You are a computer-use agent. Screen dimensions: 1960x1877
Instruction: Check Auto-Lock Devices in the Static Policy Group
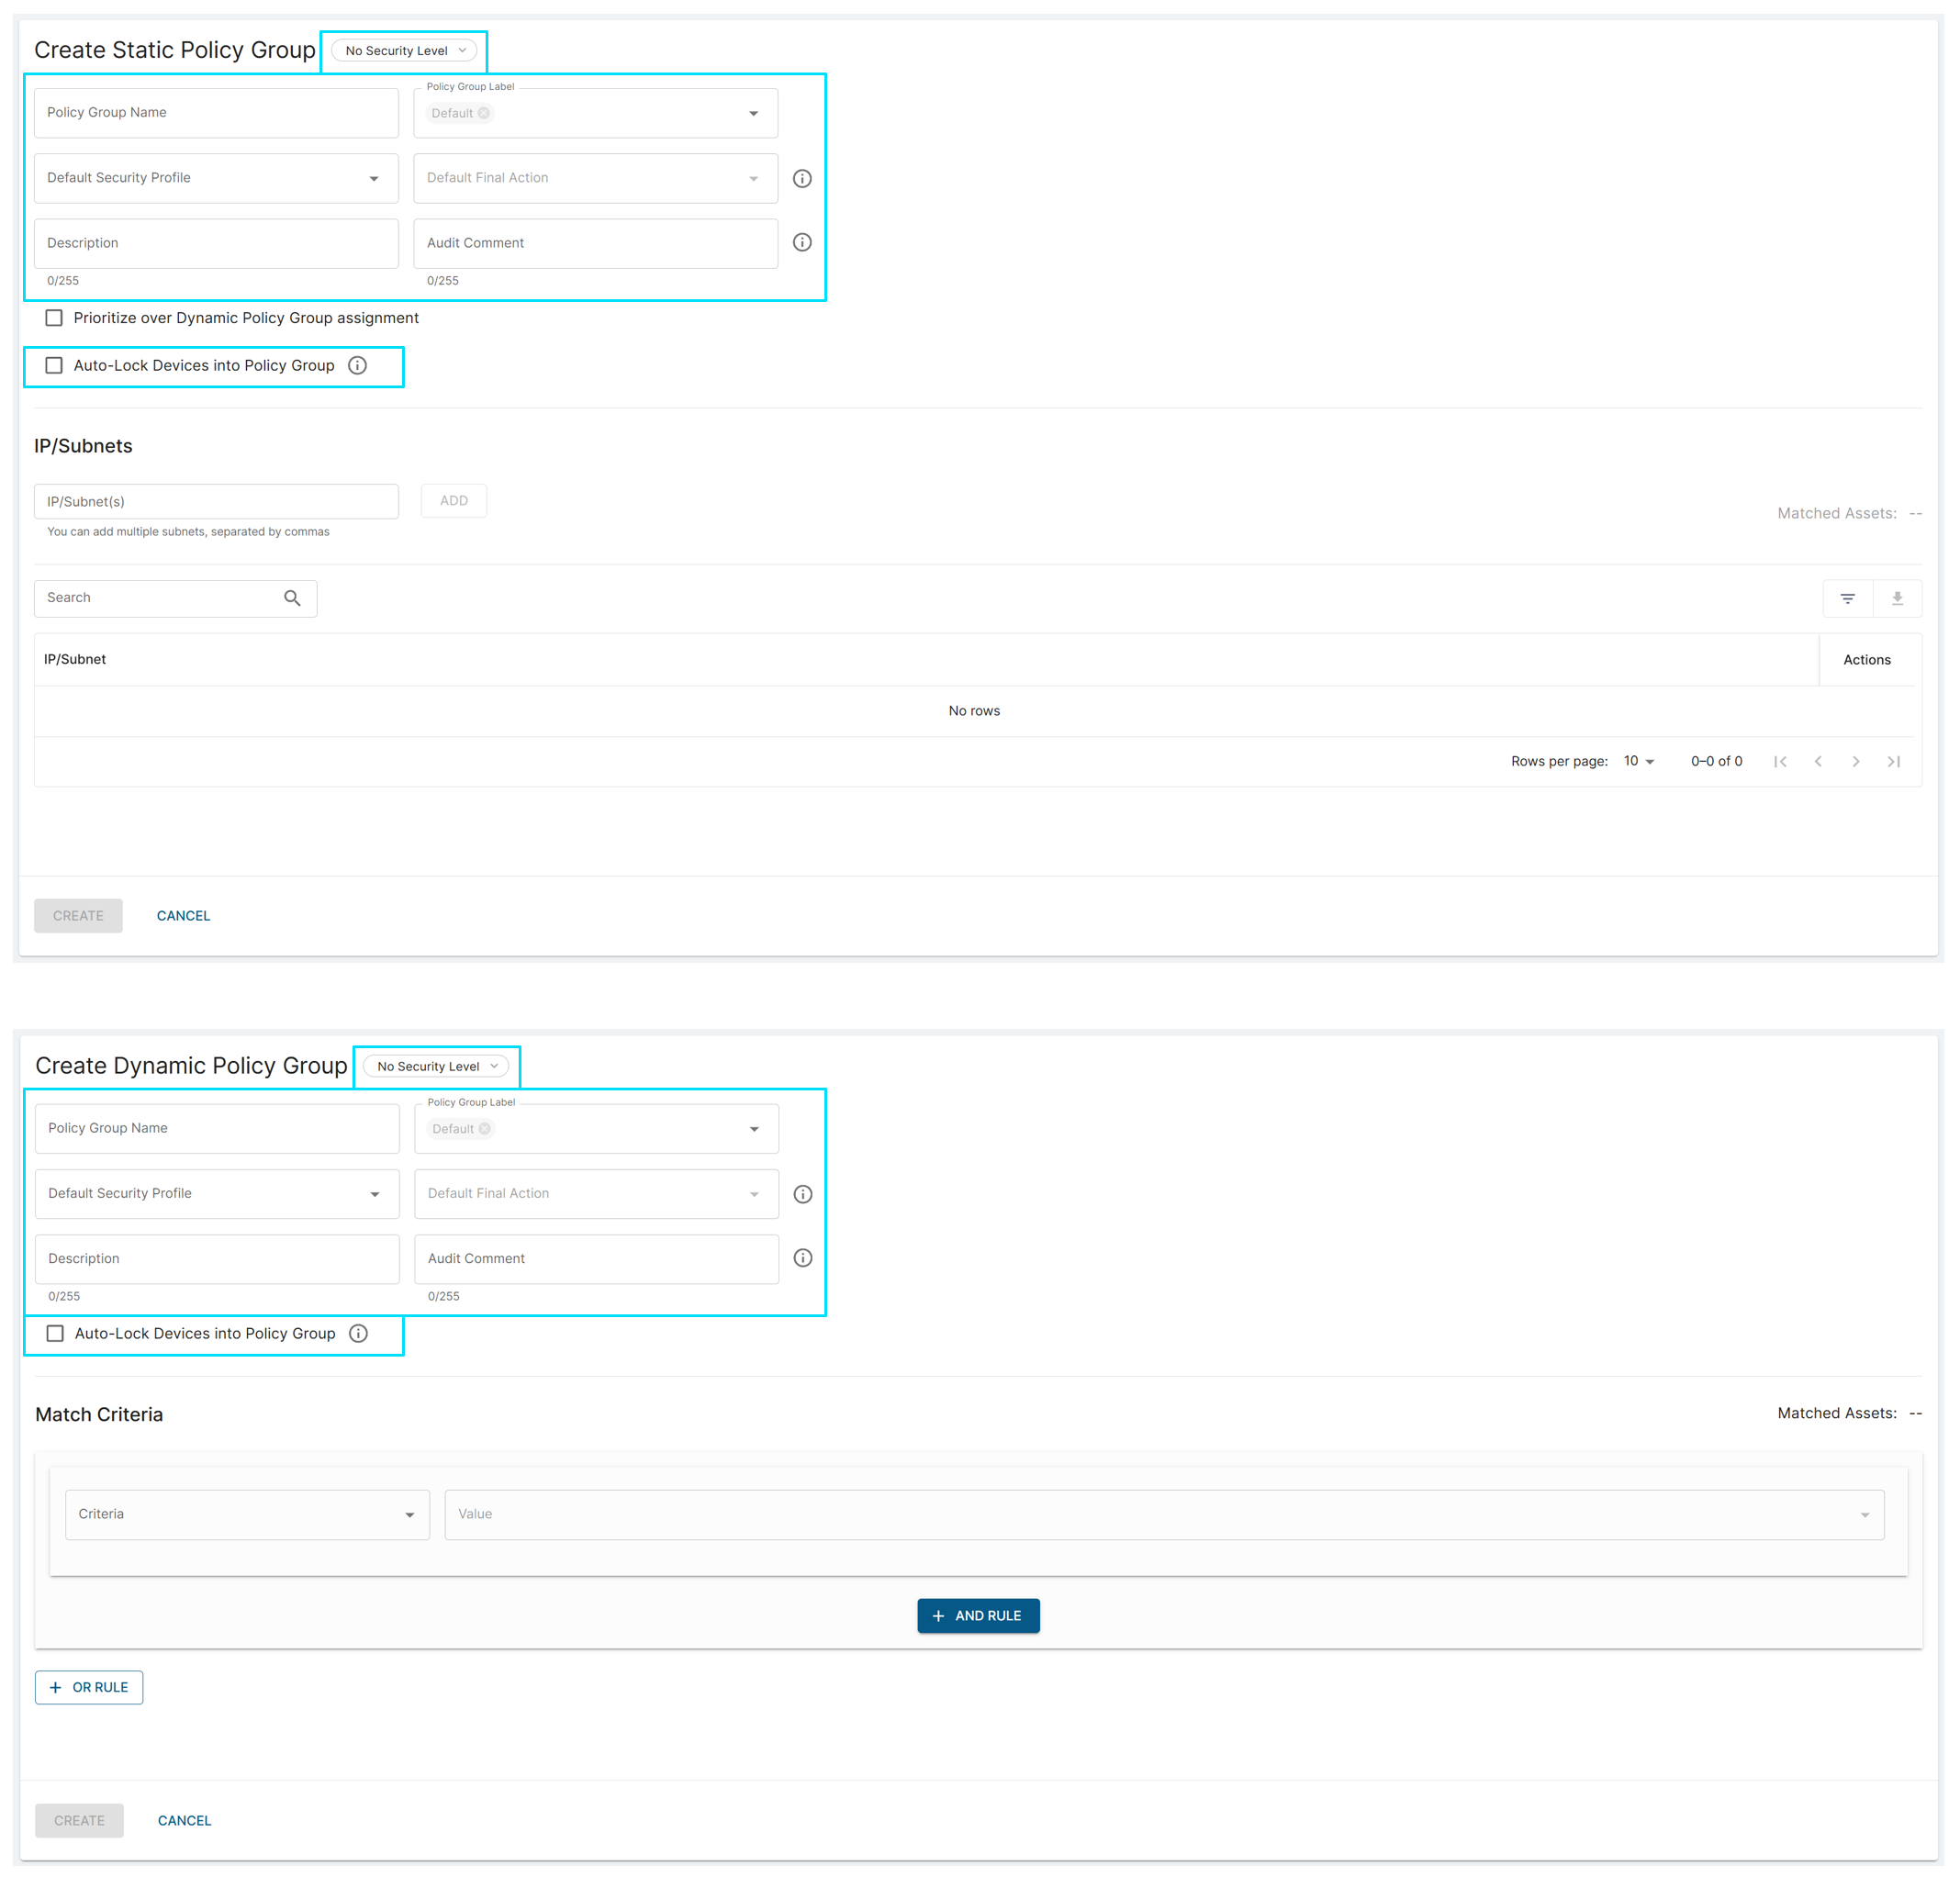54,365
